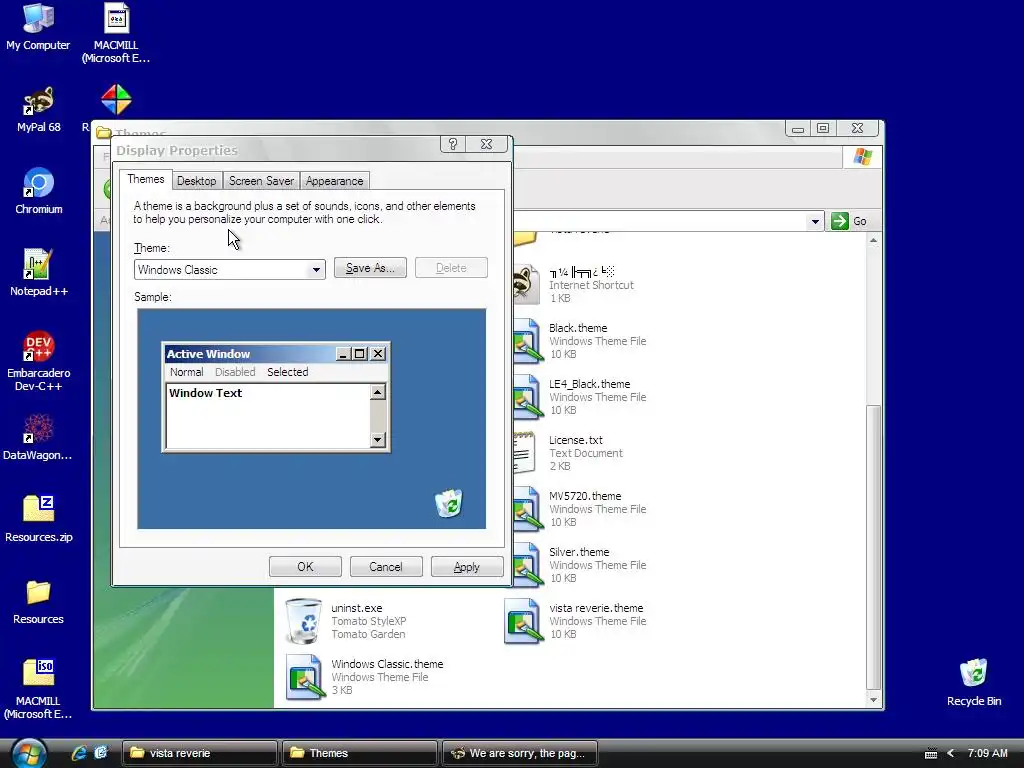This screenshot has width=1024, height=768.
Task: Click the Go button in Explorer address bar
Action: pyautogui.click(x=849, y=221)
